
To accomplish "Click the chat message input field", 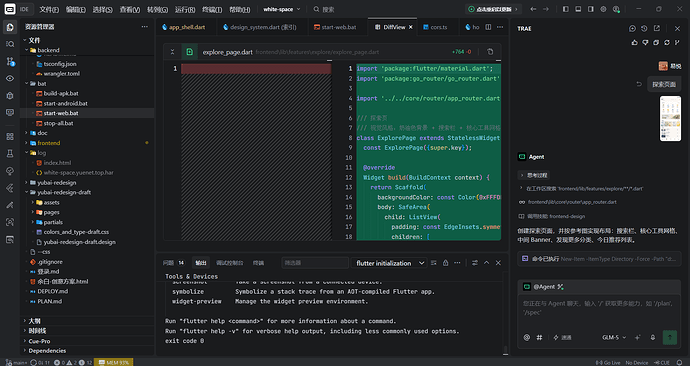I will point(599,308).
